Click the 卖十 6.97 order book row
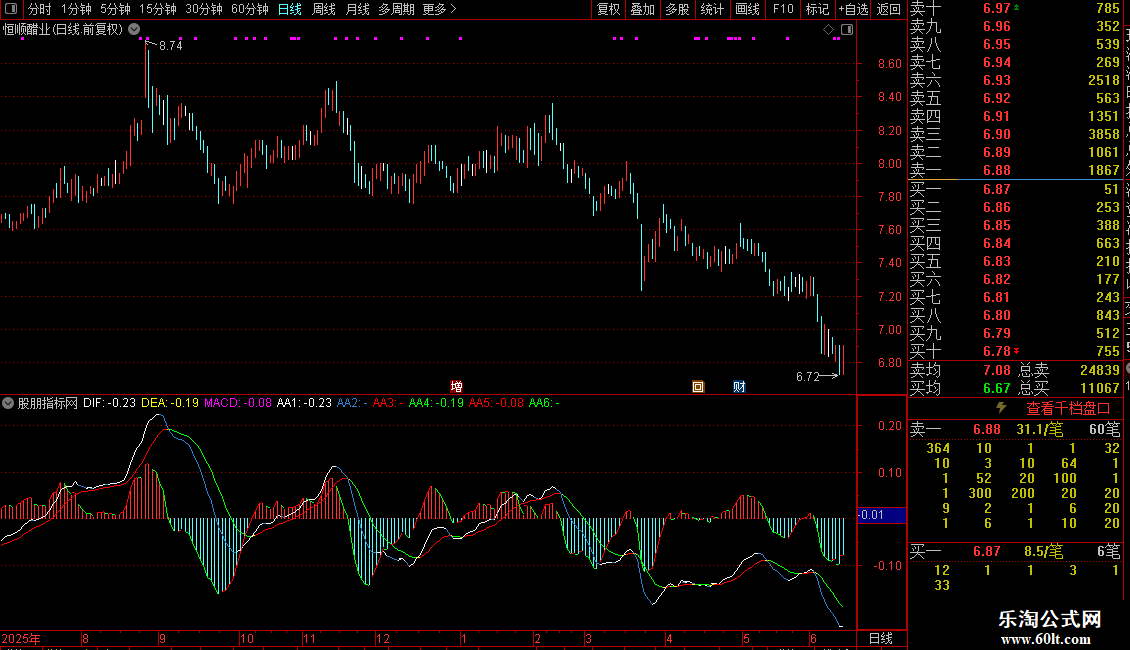Image resolution: width=1130 pixels, height=650 pixels. tap(1015, 8)
